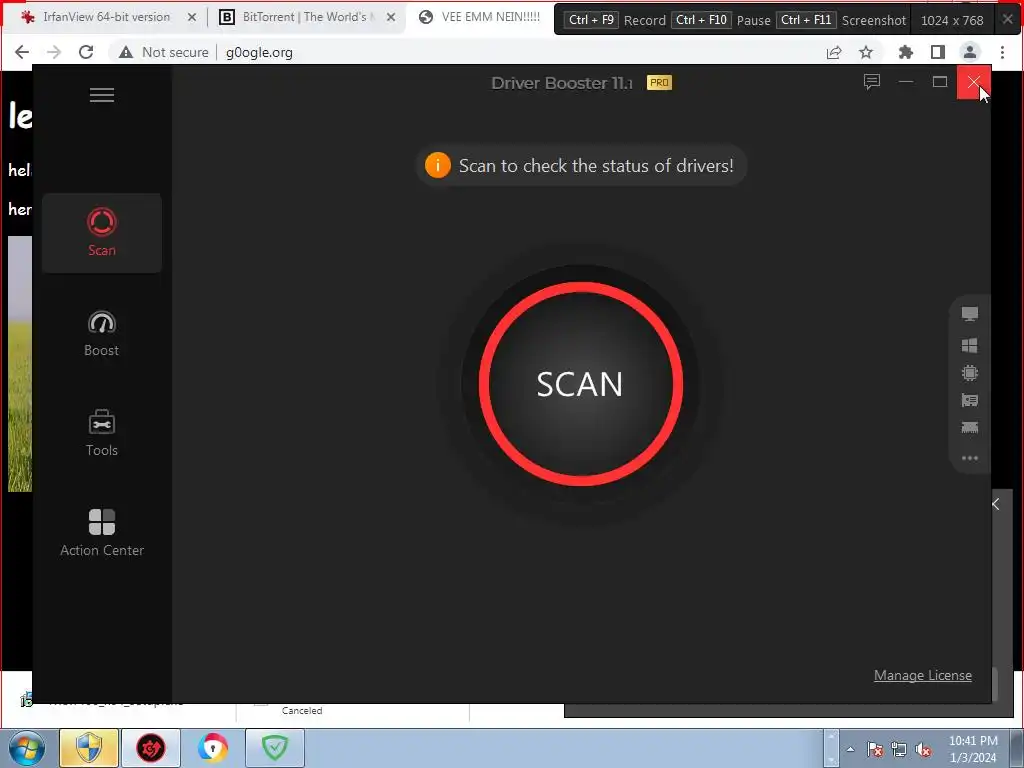Screen dimensions: 1024x768
Task: Click the Not secure warning indicator
Action: (164, 52)
